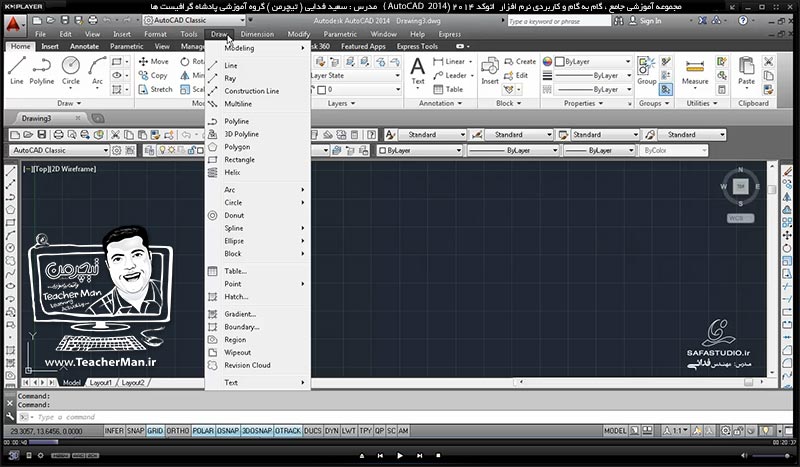This screenshot has height=467, width=800.
Task: Close the Drawing3 file tab
Action: coord(78,118)
